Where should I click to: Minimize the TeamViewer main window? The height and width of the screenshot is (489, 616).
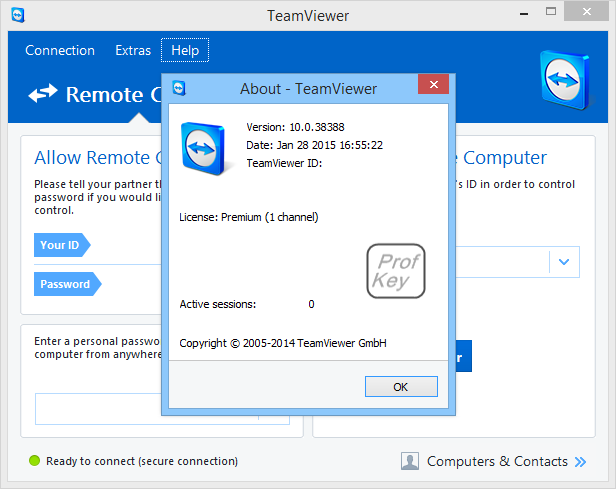[524, 14]
